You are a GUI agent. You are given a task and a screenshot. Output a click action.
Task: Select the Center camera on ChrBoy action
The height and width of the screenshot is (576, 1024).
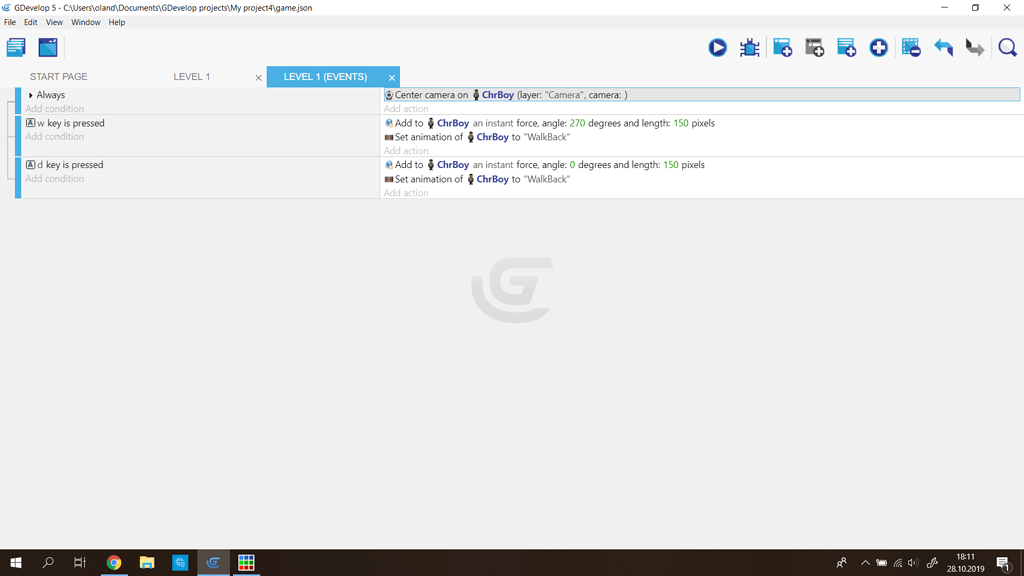pos(702,95)
